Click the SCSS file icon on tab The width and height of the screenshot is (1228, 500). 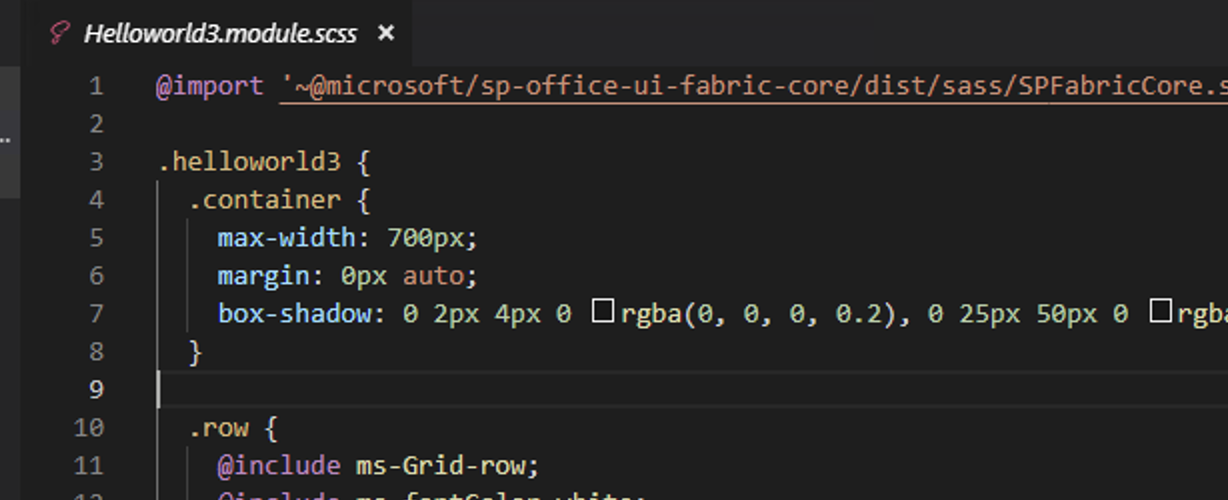[60, 33]
